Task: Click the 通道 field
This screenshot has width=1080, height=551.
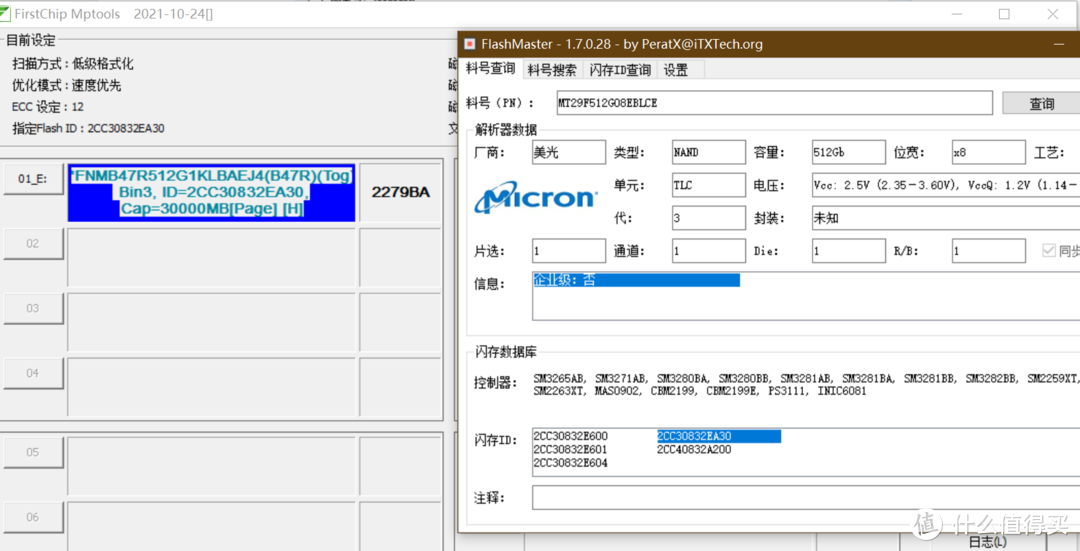Action: coord(709,251)
